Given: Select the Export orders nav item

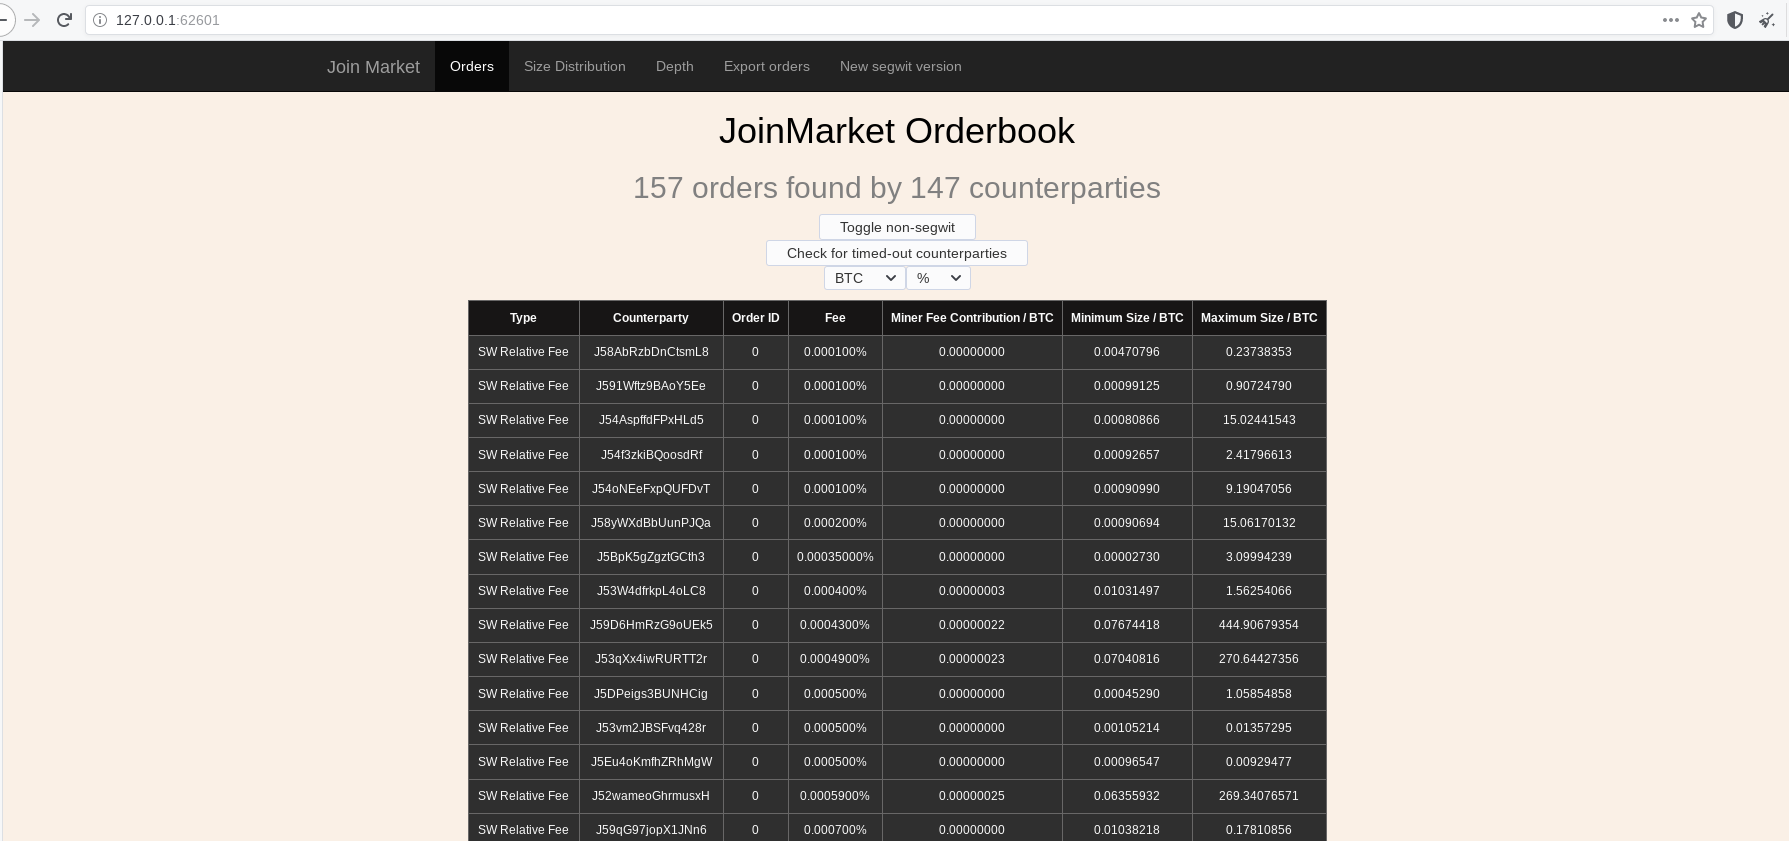Looking at the screenshot, I should 766,67.
